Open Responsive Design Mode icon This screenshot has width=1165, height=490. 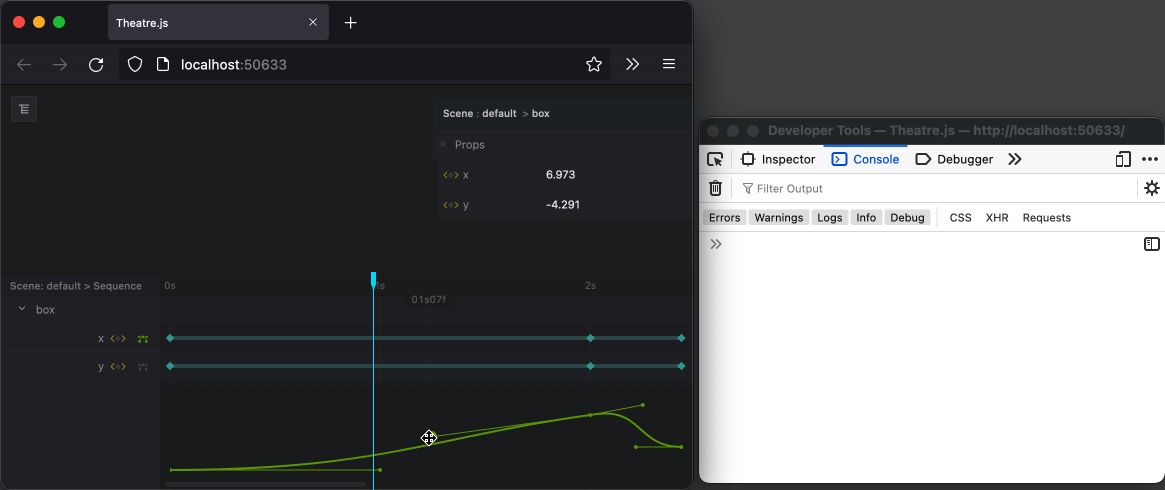pyautogui.click(x=1123, y=159)
